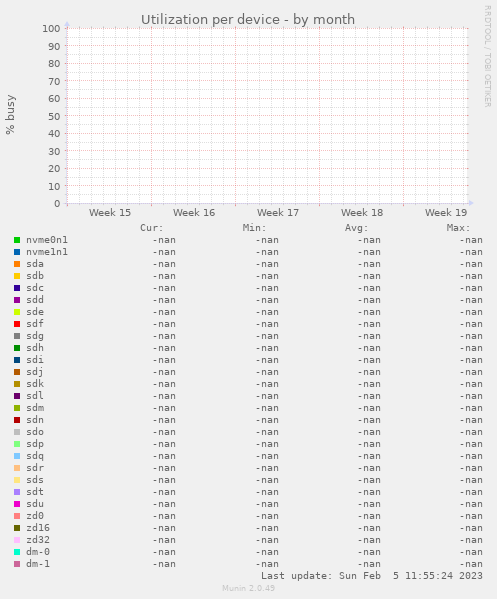Click the green nvme0n1 legend color swatch
The height and width of the screenshot is (599, 497).
pyautogui.click(x=17, y=240)
